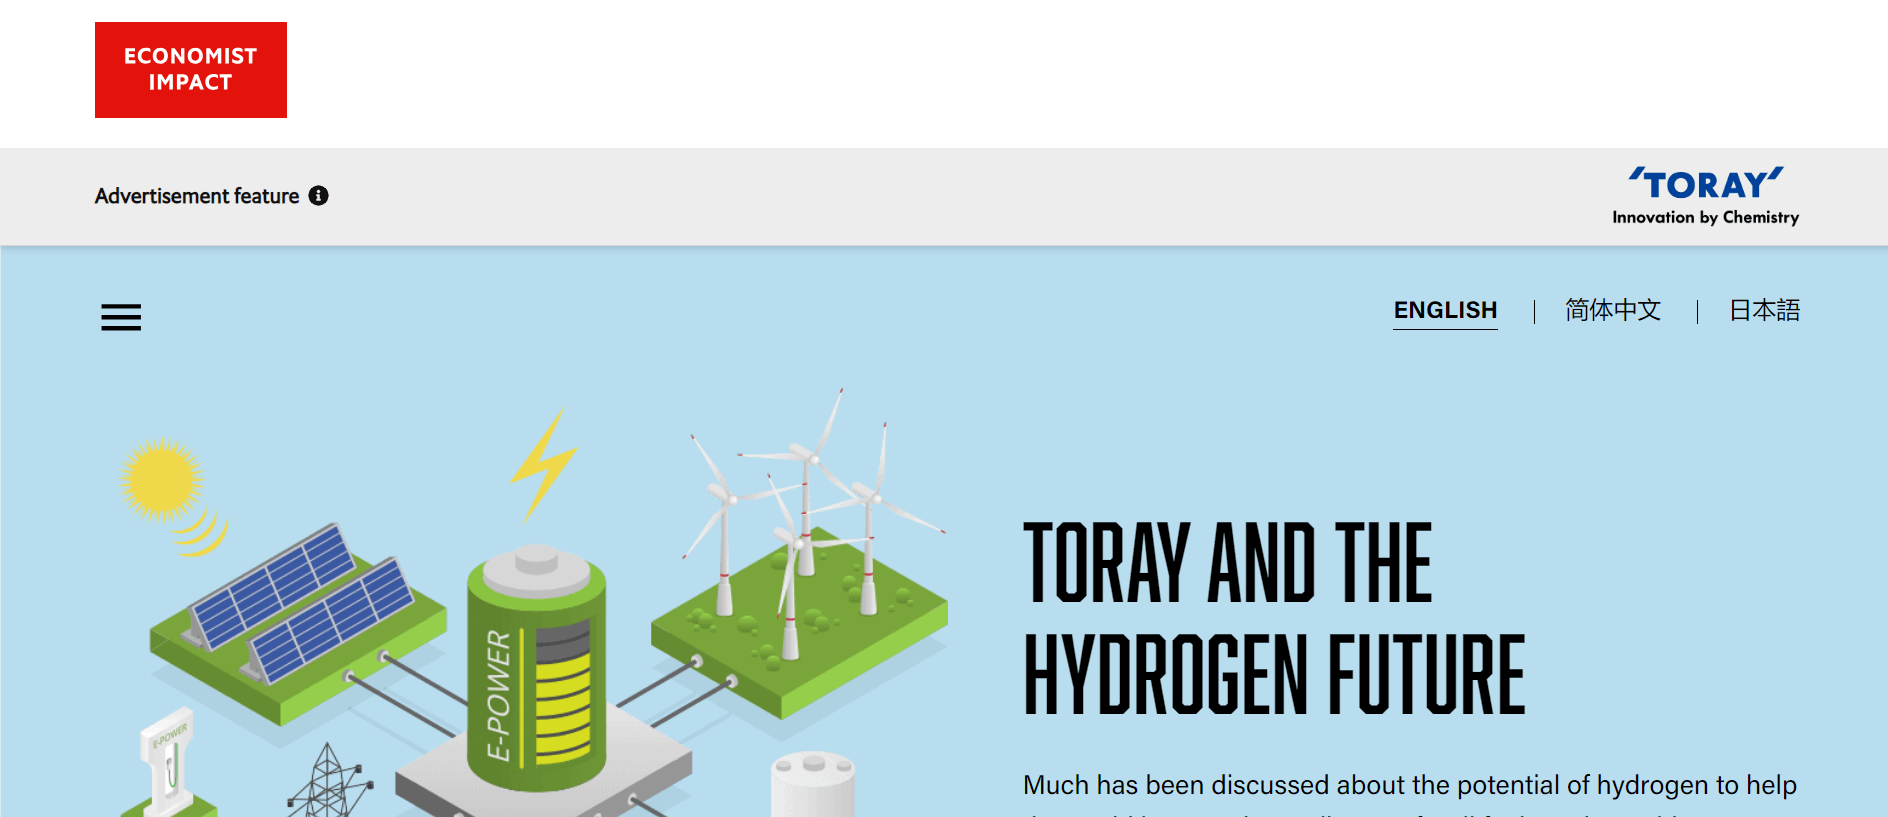Click the Advertisement feature label
Screen dimensions: 1888x817
coord(197,196)
